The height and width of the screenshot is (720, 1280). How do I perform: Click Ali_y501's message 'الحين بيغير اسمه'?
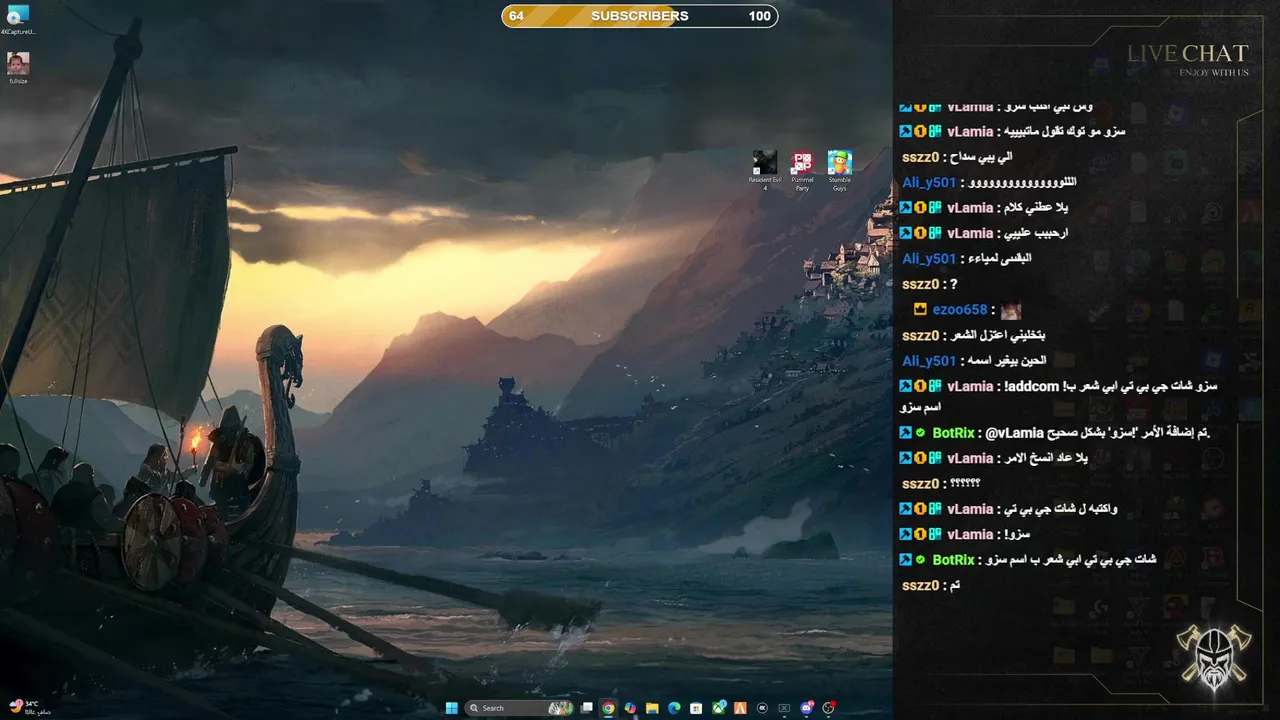click(974, 361)
